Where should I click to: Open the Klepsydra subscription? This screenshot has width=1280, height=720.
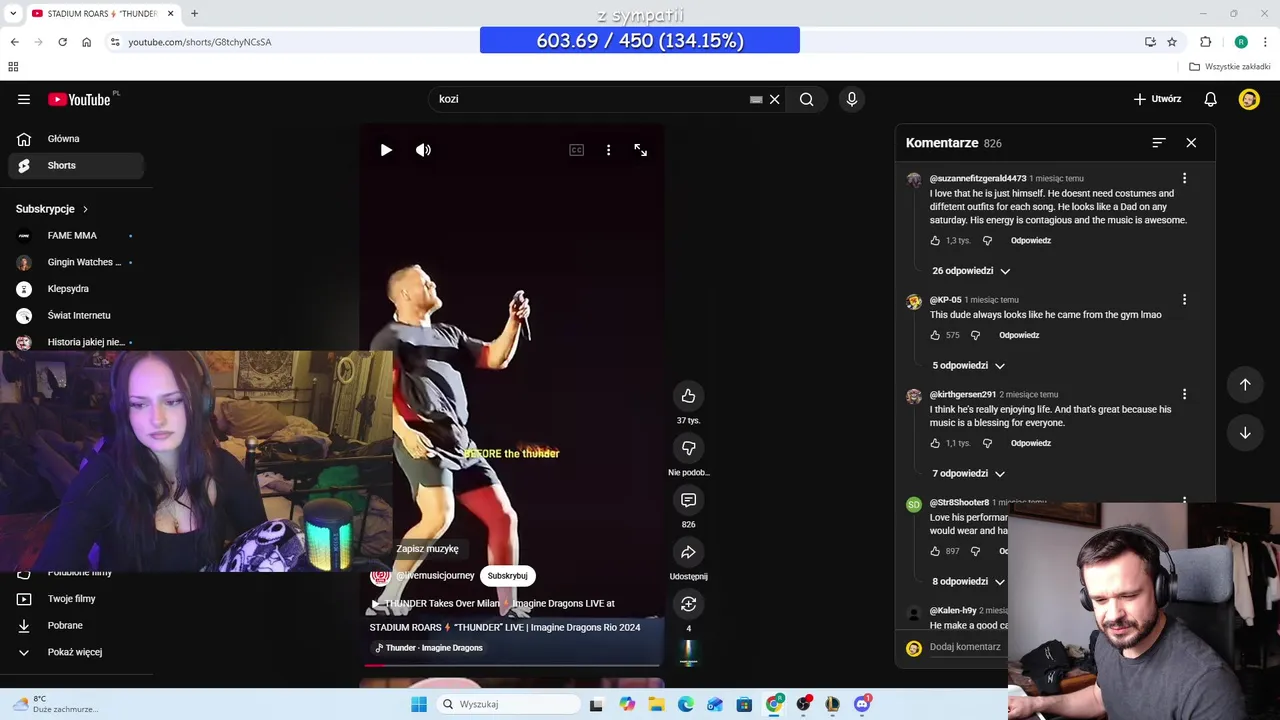click(x=76, y=289)
